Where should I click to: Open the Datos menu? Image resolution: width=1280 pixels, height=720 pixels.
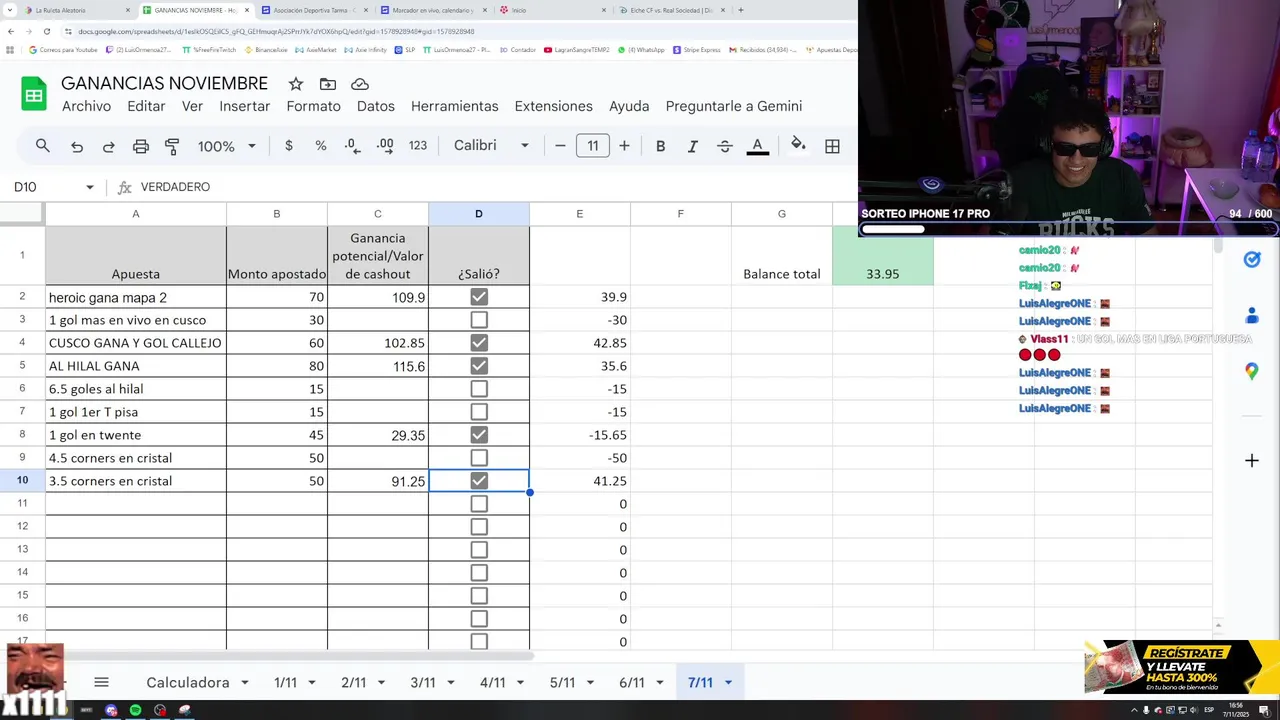point(376,106)
